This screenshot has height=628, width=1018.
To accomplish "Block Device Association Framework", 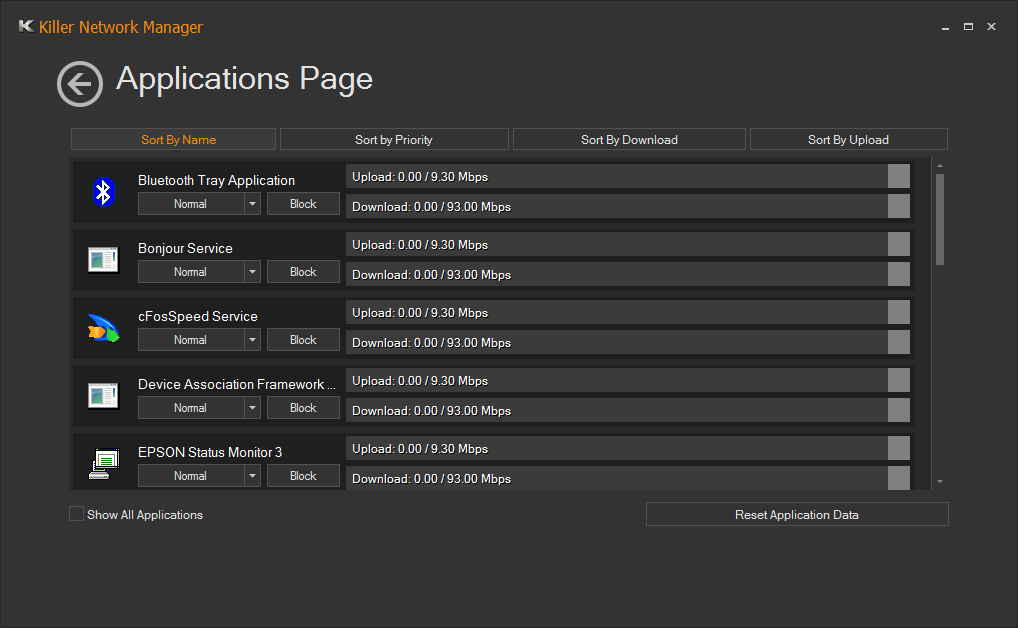I will click(303, 408).
